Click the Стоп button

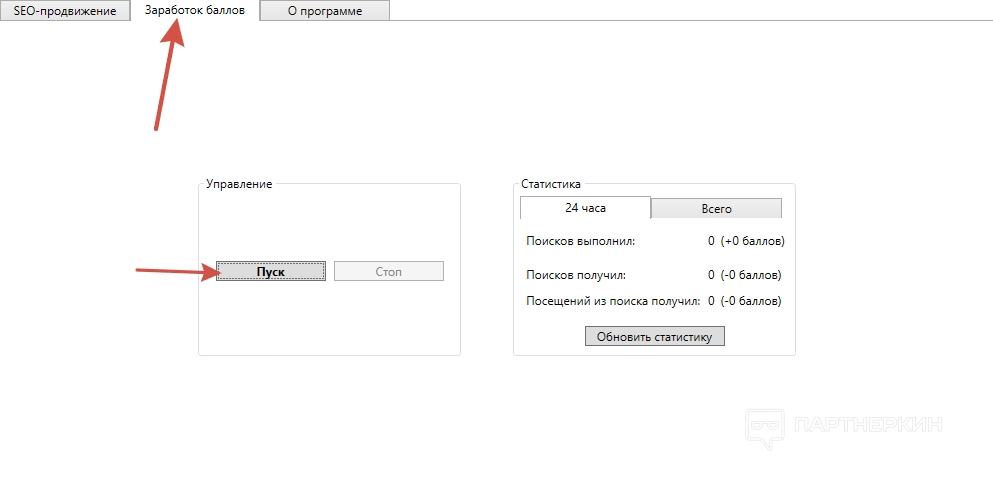(388, 271)
